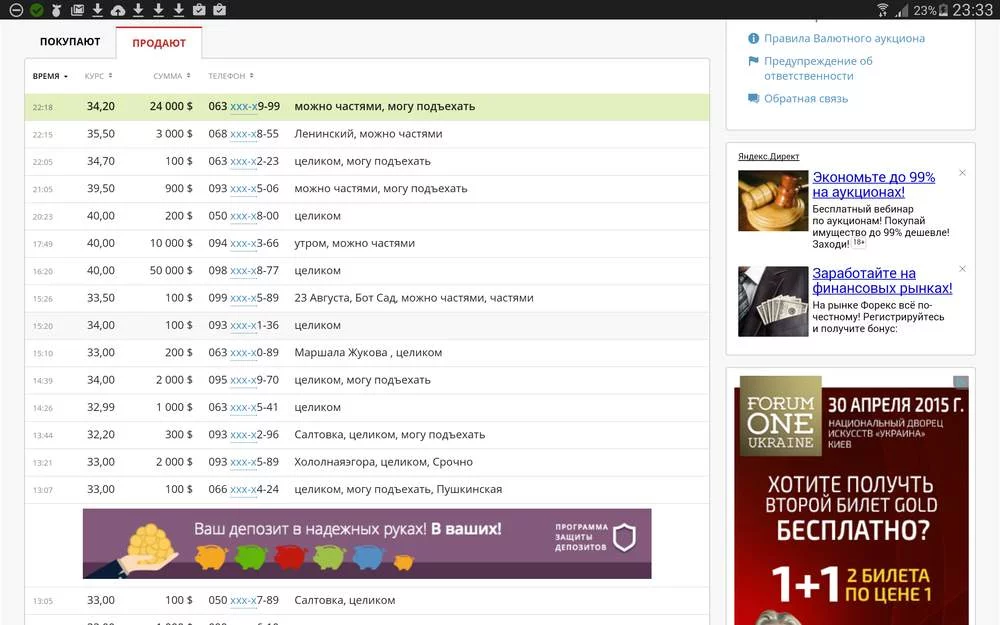The image size is (1000, 625).
Task: Select the 24 000 $ amount in the highlighted row
Action: tap(171, 107)
